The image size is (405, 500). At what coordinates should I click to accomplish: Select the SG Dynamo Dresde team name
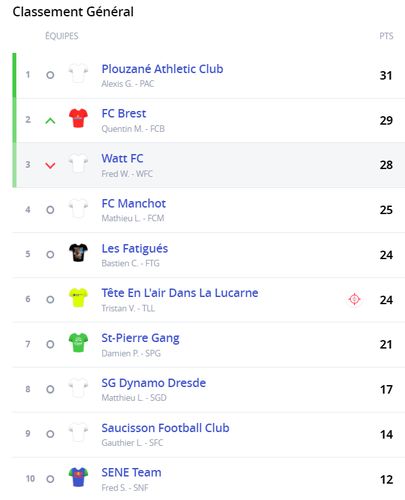153,383
